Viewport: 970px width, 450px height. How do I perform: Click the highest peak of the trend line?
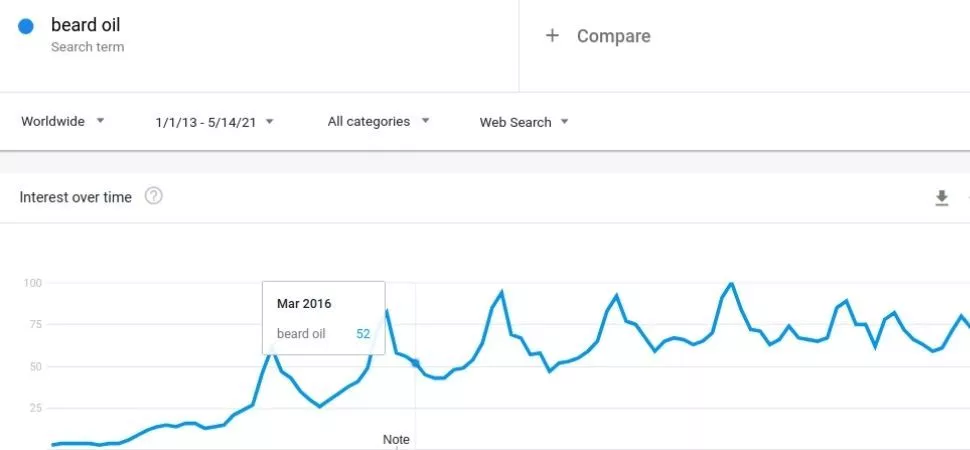(733, 284)
